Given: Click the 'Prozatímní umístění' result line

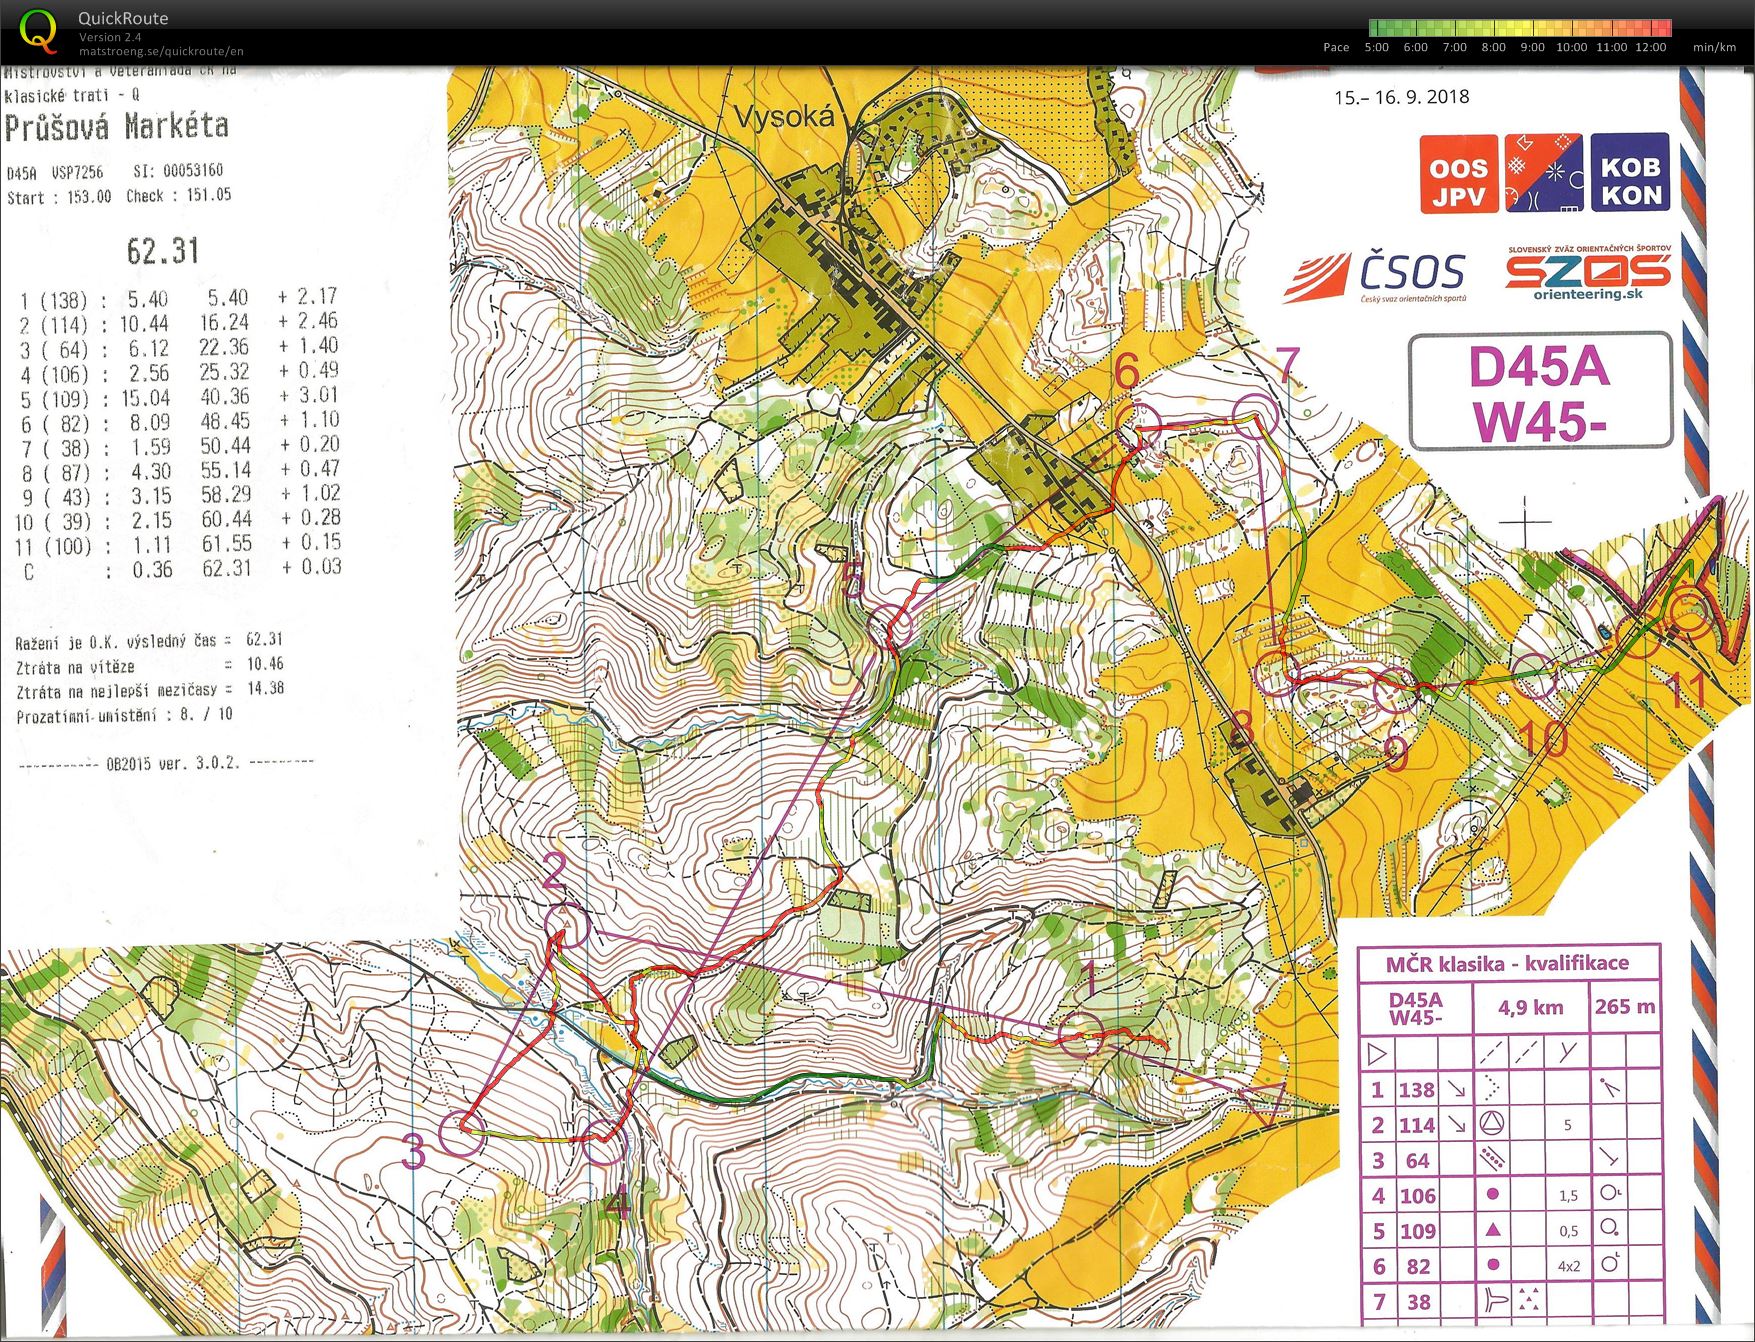Looking at the screenshot, I should point(125,715).
